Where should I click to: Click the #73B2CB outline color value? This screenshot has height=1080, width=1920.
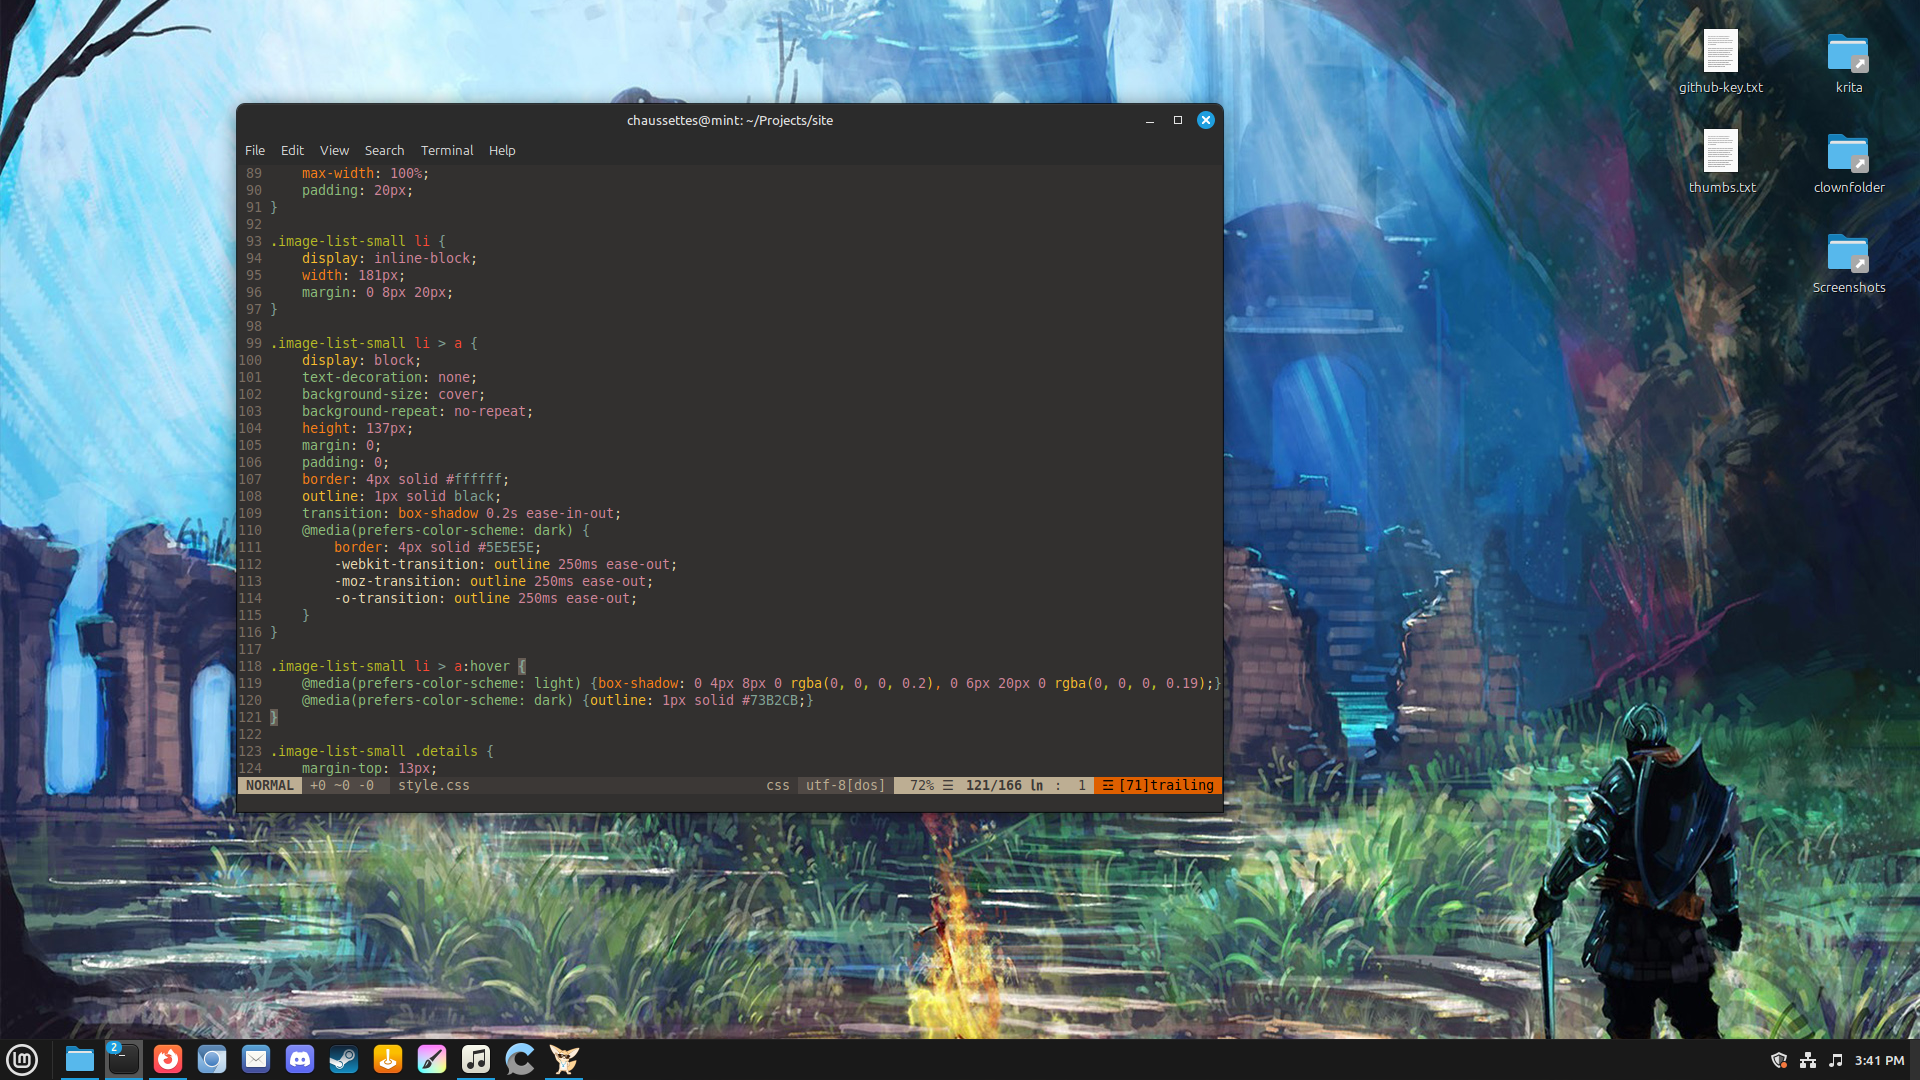click(x=770, y=701)
